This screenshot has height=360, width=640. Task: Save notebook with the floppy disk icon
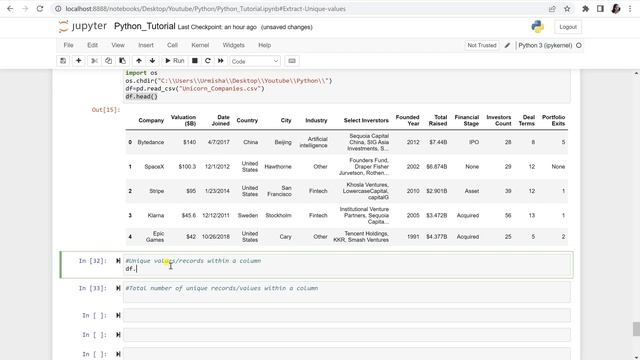point(63,61)
